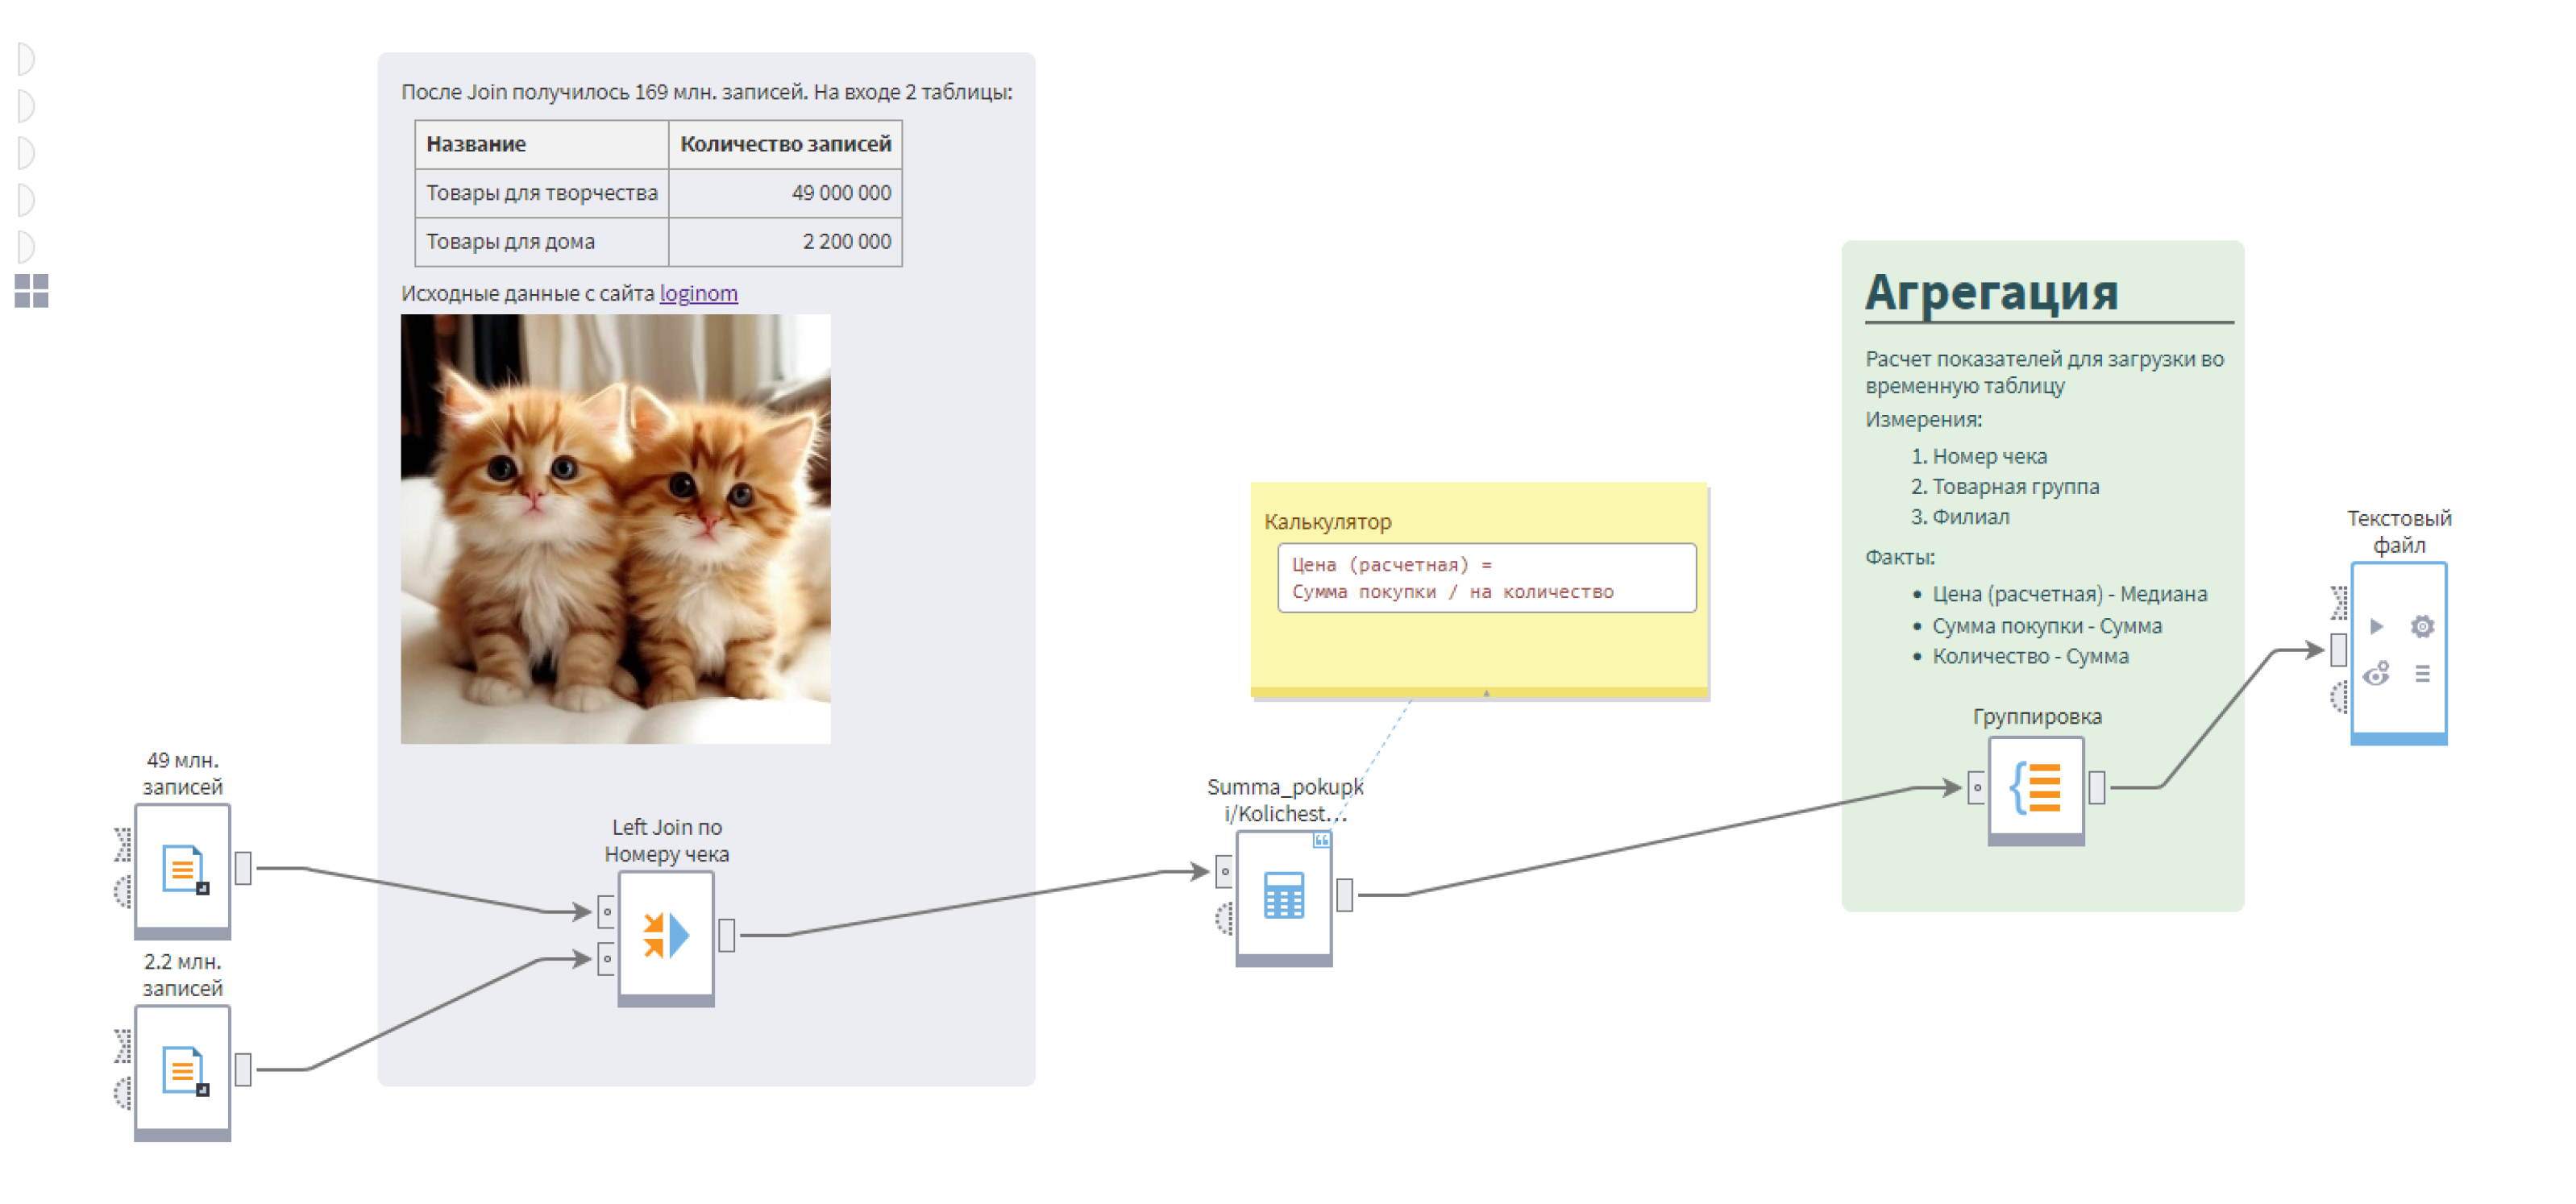This screenshot has width=2576, height=1204.
Task: Click output port of 49 млн. записей node
Action: [243, 868]
